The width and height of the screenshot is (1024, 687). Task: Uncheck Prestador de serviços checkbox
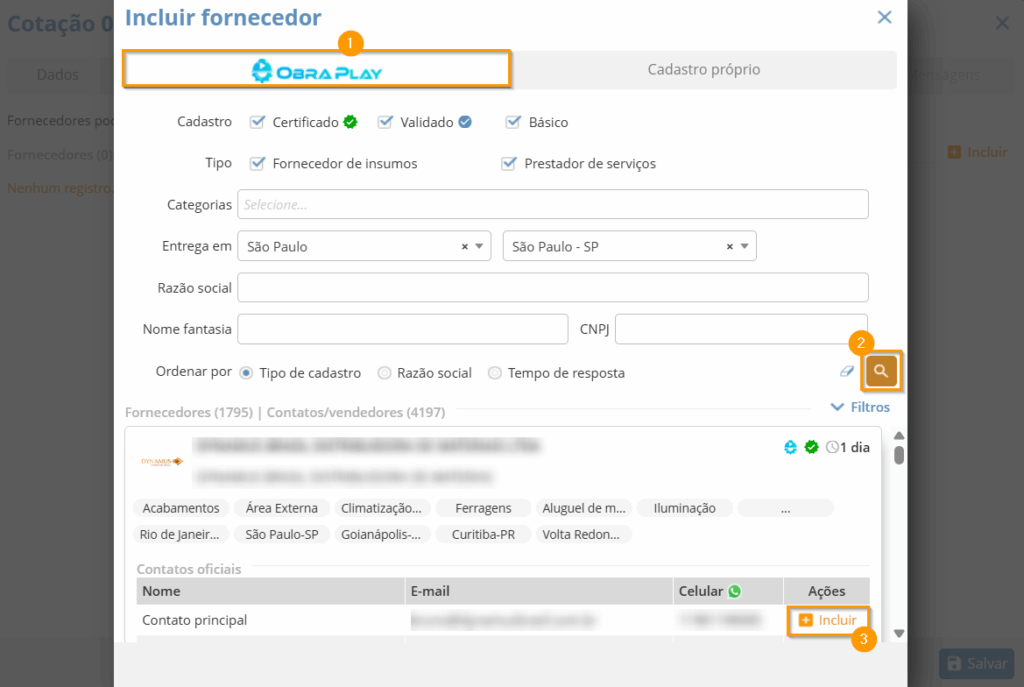(x=509, y=163)
